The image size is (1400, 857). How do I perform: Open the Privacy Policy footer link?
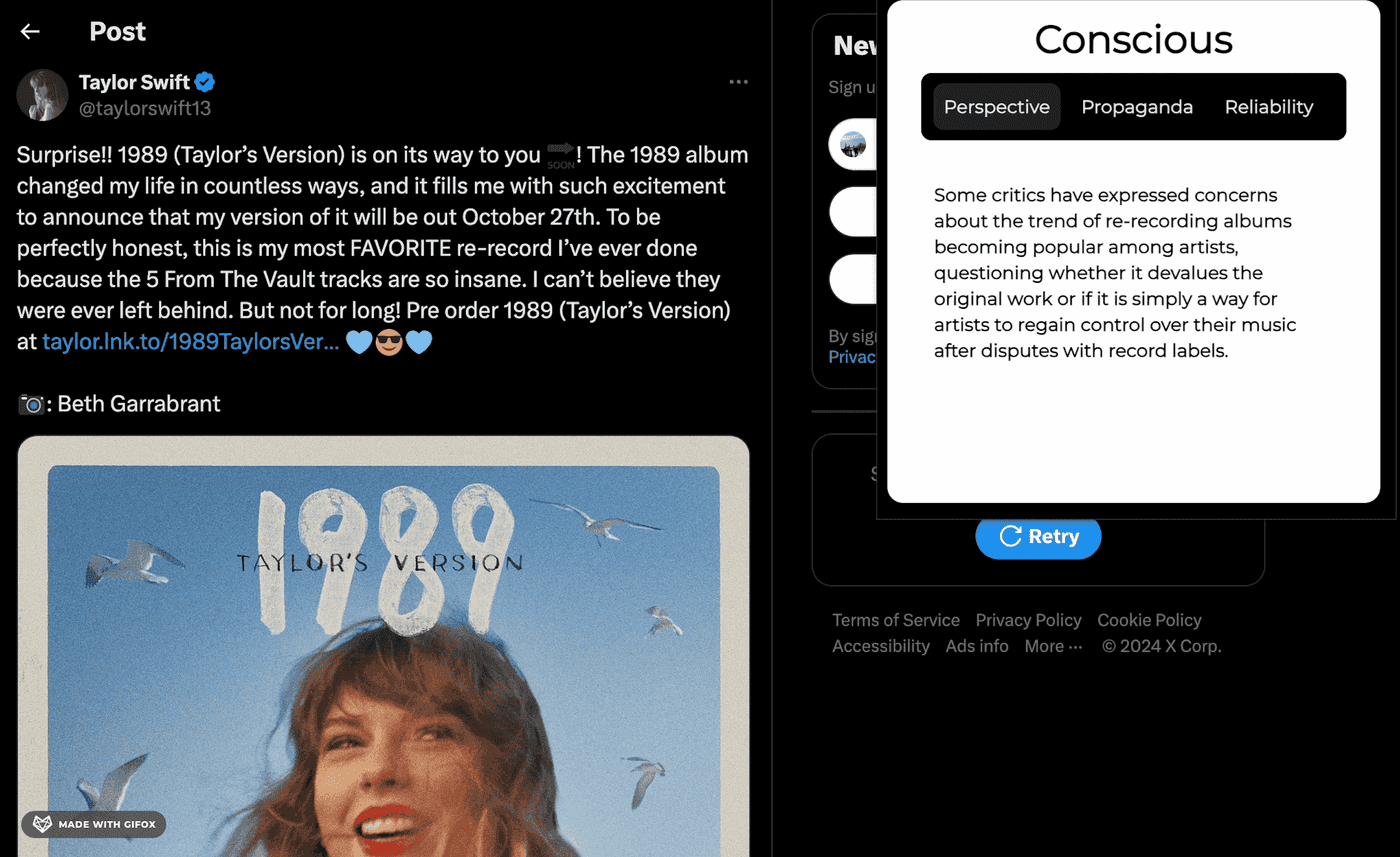(1028, 620)
